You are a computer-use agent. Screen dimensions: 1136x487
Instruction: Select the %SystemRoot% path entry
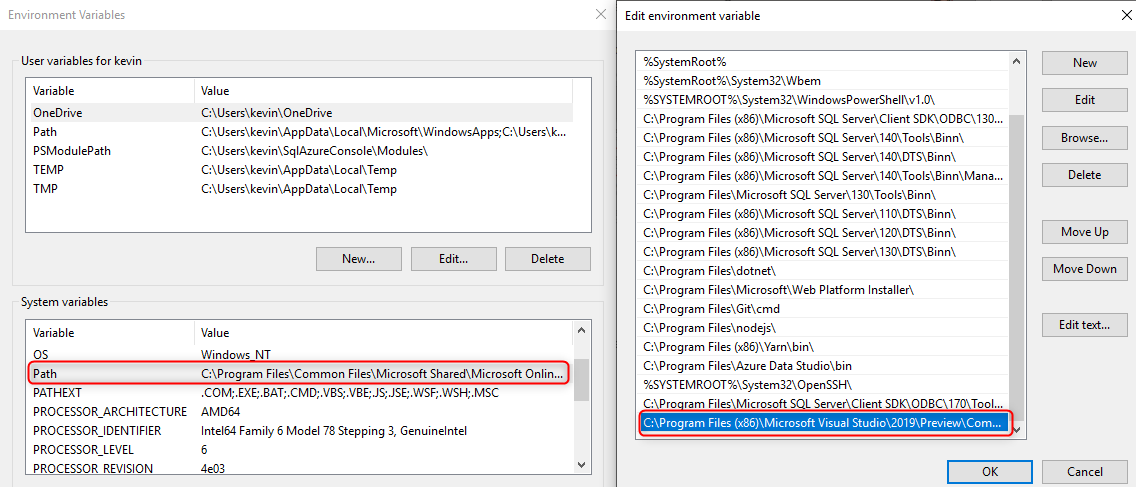coord(822,62)
